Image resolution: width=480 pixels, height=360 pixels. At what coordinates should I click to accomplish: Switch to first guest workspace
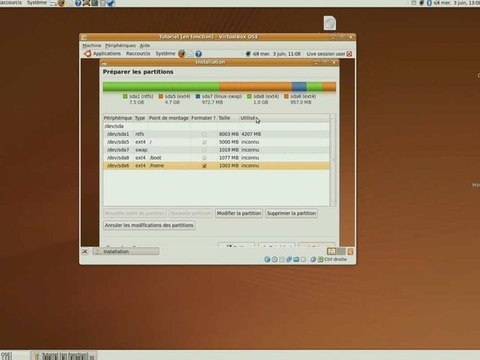pyautogui.click(x=331, y=251)
